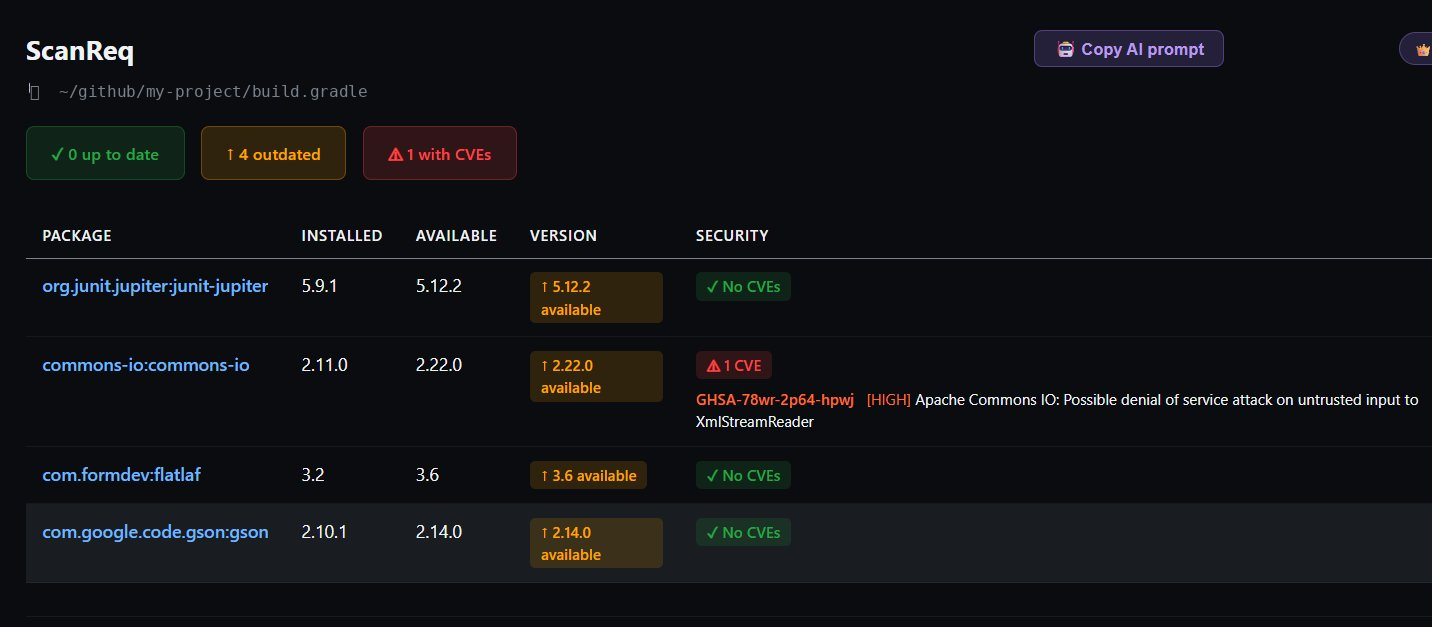1432x627 pixels.
Task: Click the AVAILABLE column header
Action: point(456,236)
